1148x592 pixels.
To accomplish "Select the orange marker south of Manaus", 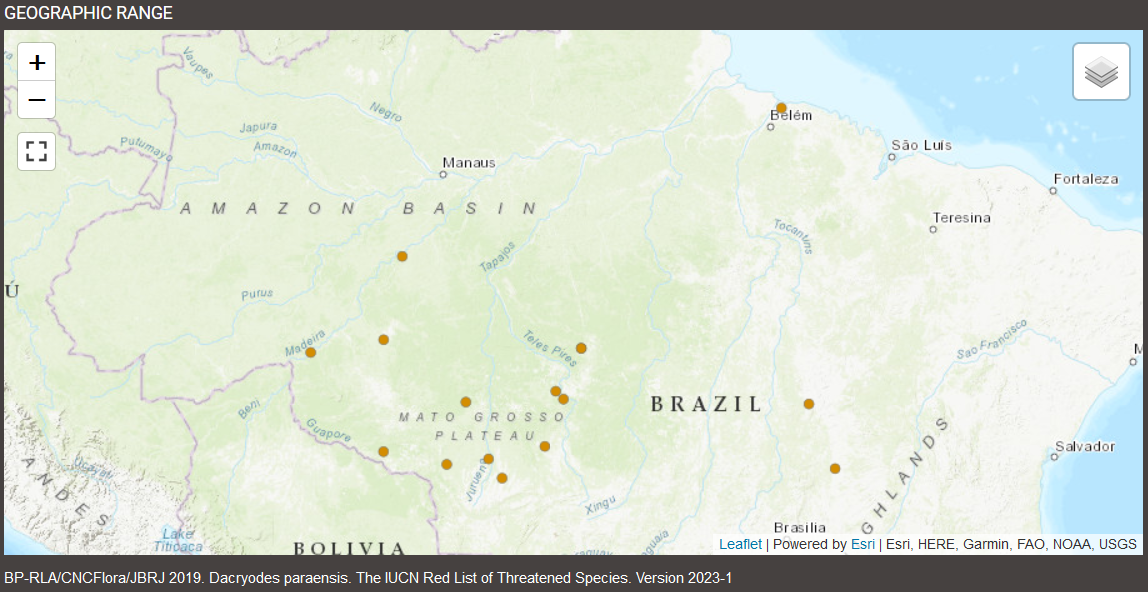I will pos(402,256).
